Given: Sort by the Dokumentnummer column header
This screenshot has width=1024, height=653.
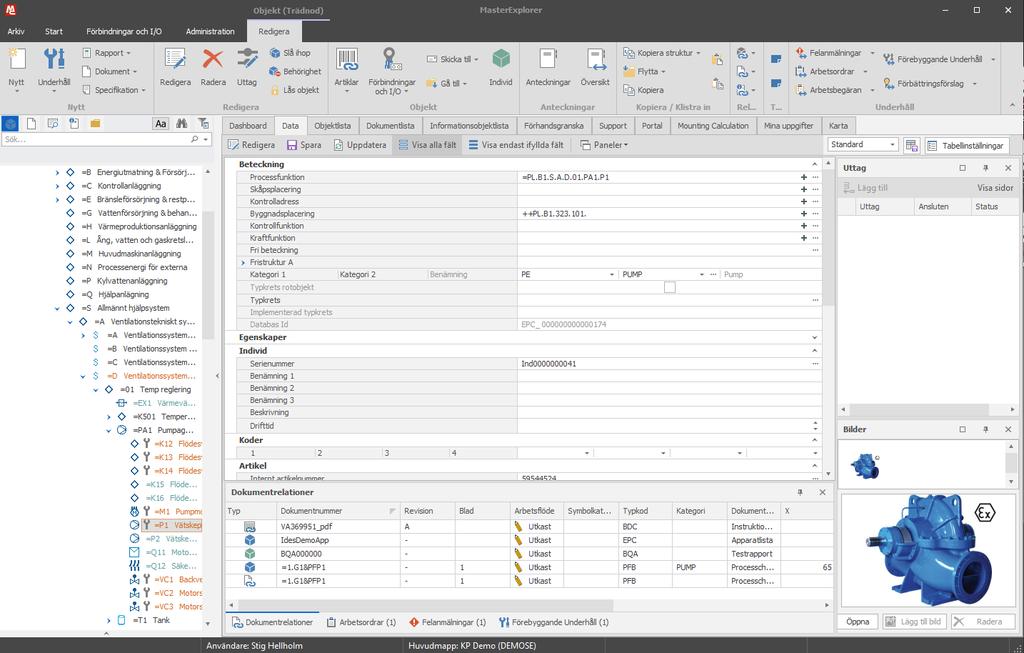Looking at the screenshot, I should coord(338,511).
